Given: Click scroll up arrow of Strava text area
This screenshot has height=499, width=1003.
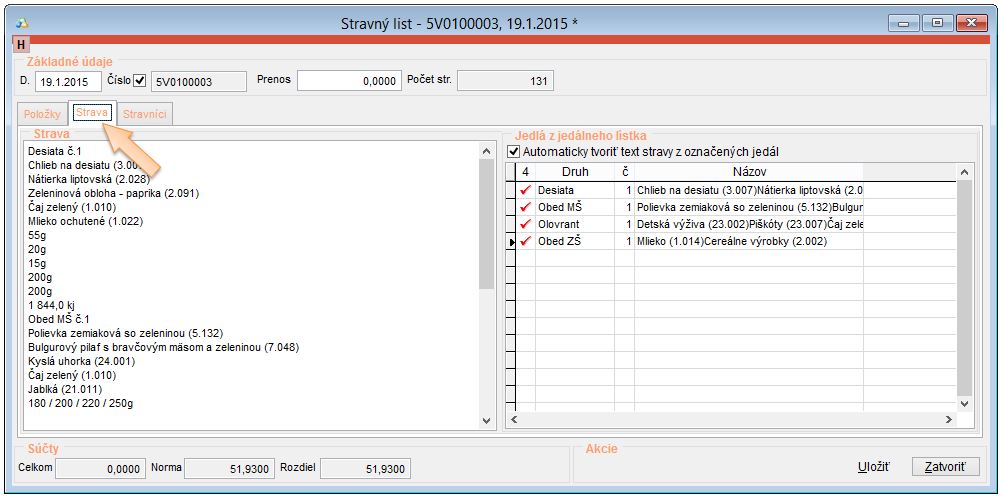Looking at the screenshot, I should tap(487, 151).
